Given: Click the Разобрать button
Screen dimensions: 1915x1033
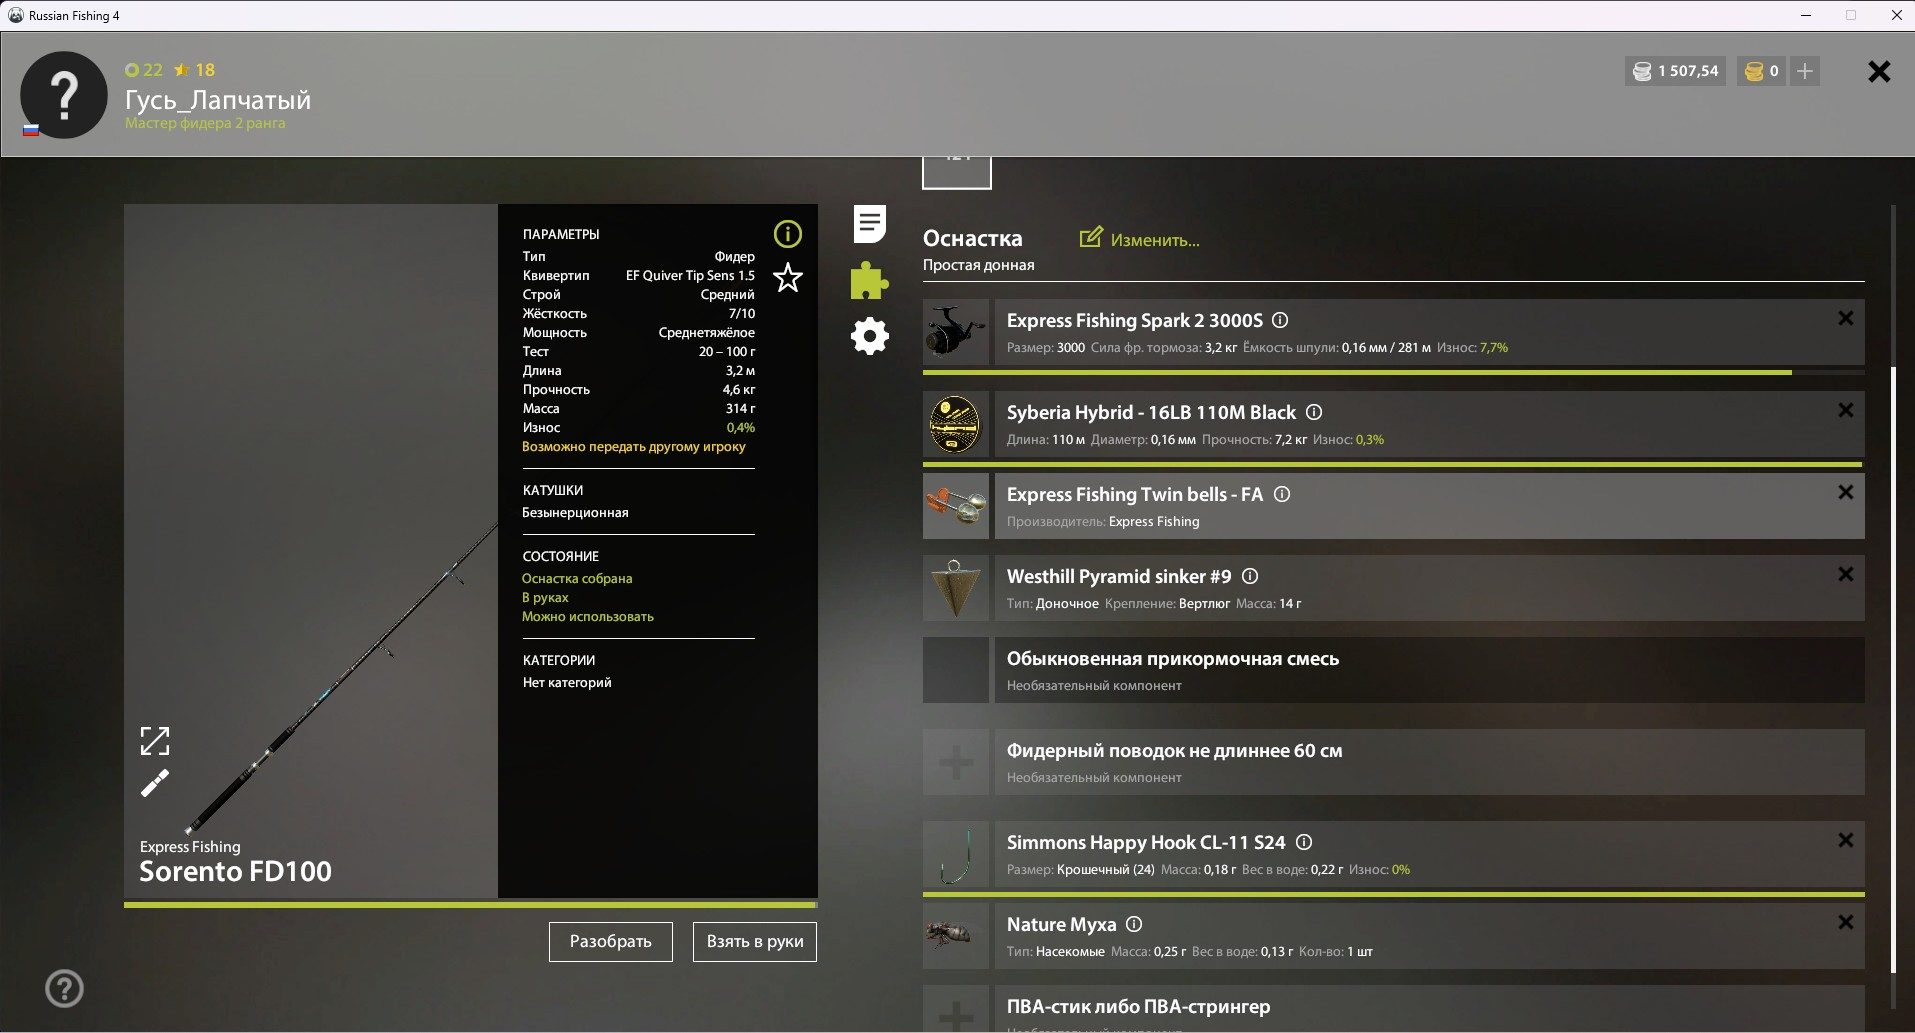Looking at the screenshot, I should coord(611,942).
